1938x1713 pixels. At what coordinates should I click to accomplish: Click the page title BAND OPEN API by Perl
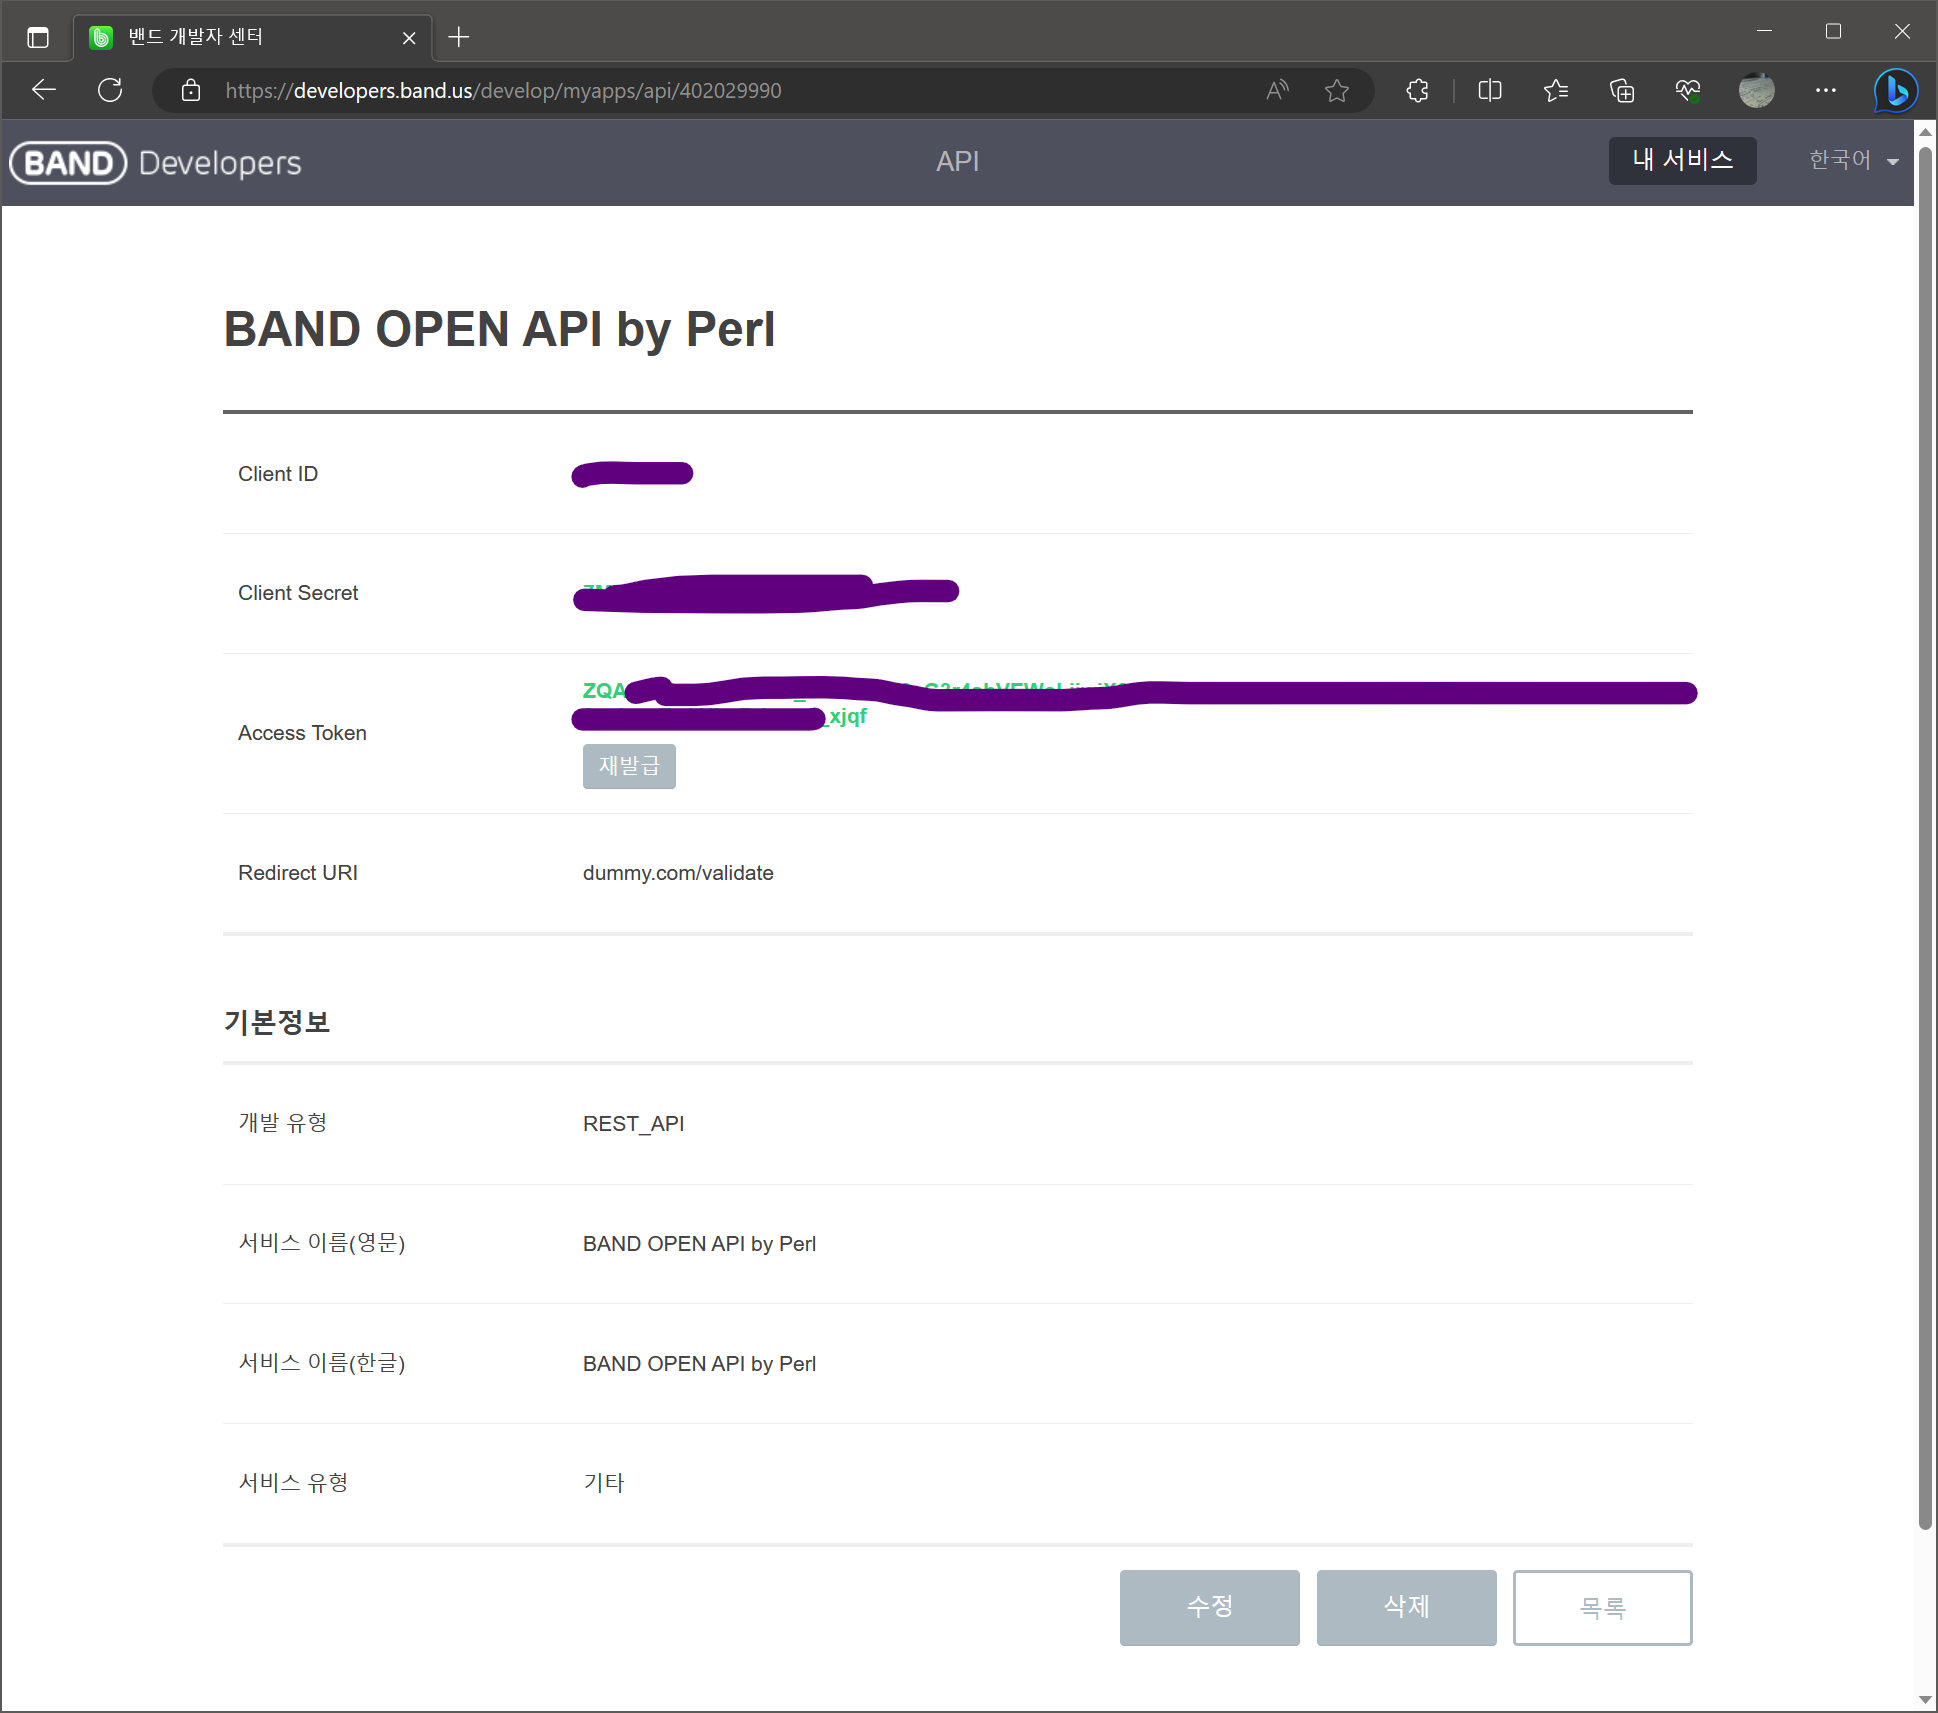[499, 330]
